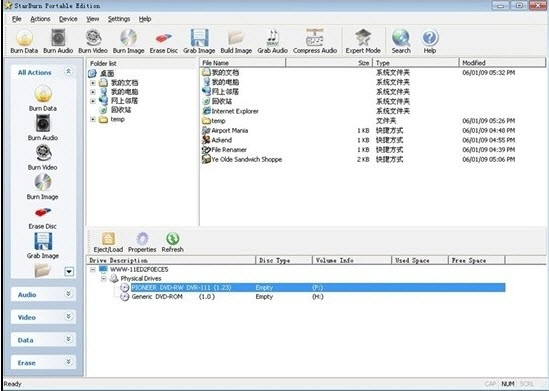Refresh the drive list
549x391 pixels.
pyautogui.click(x=173, y=242)
